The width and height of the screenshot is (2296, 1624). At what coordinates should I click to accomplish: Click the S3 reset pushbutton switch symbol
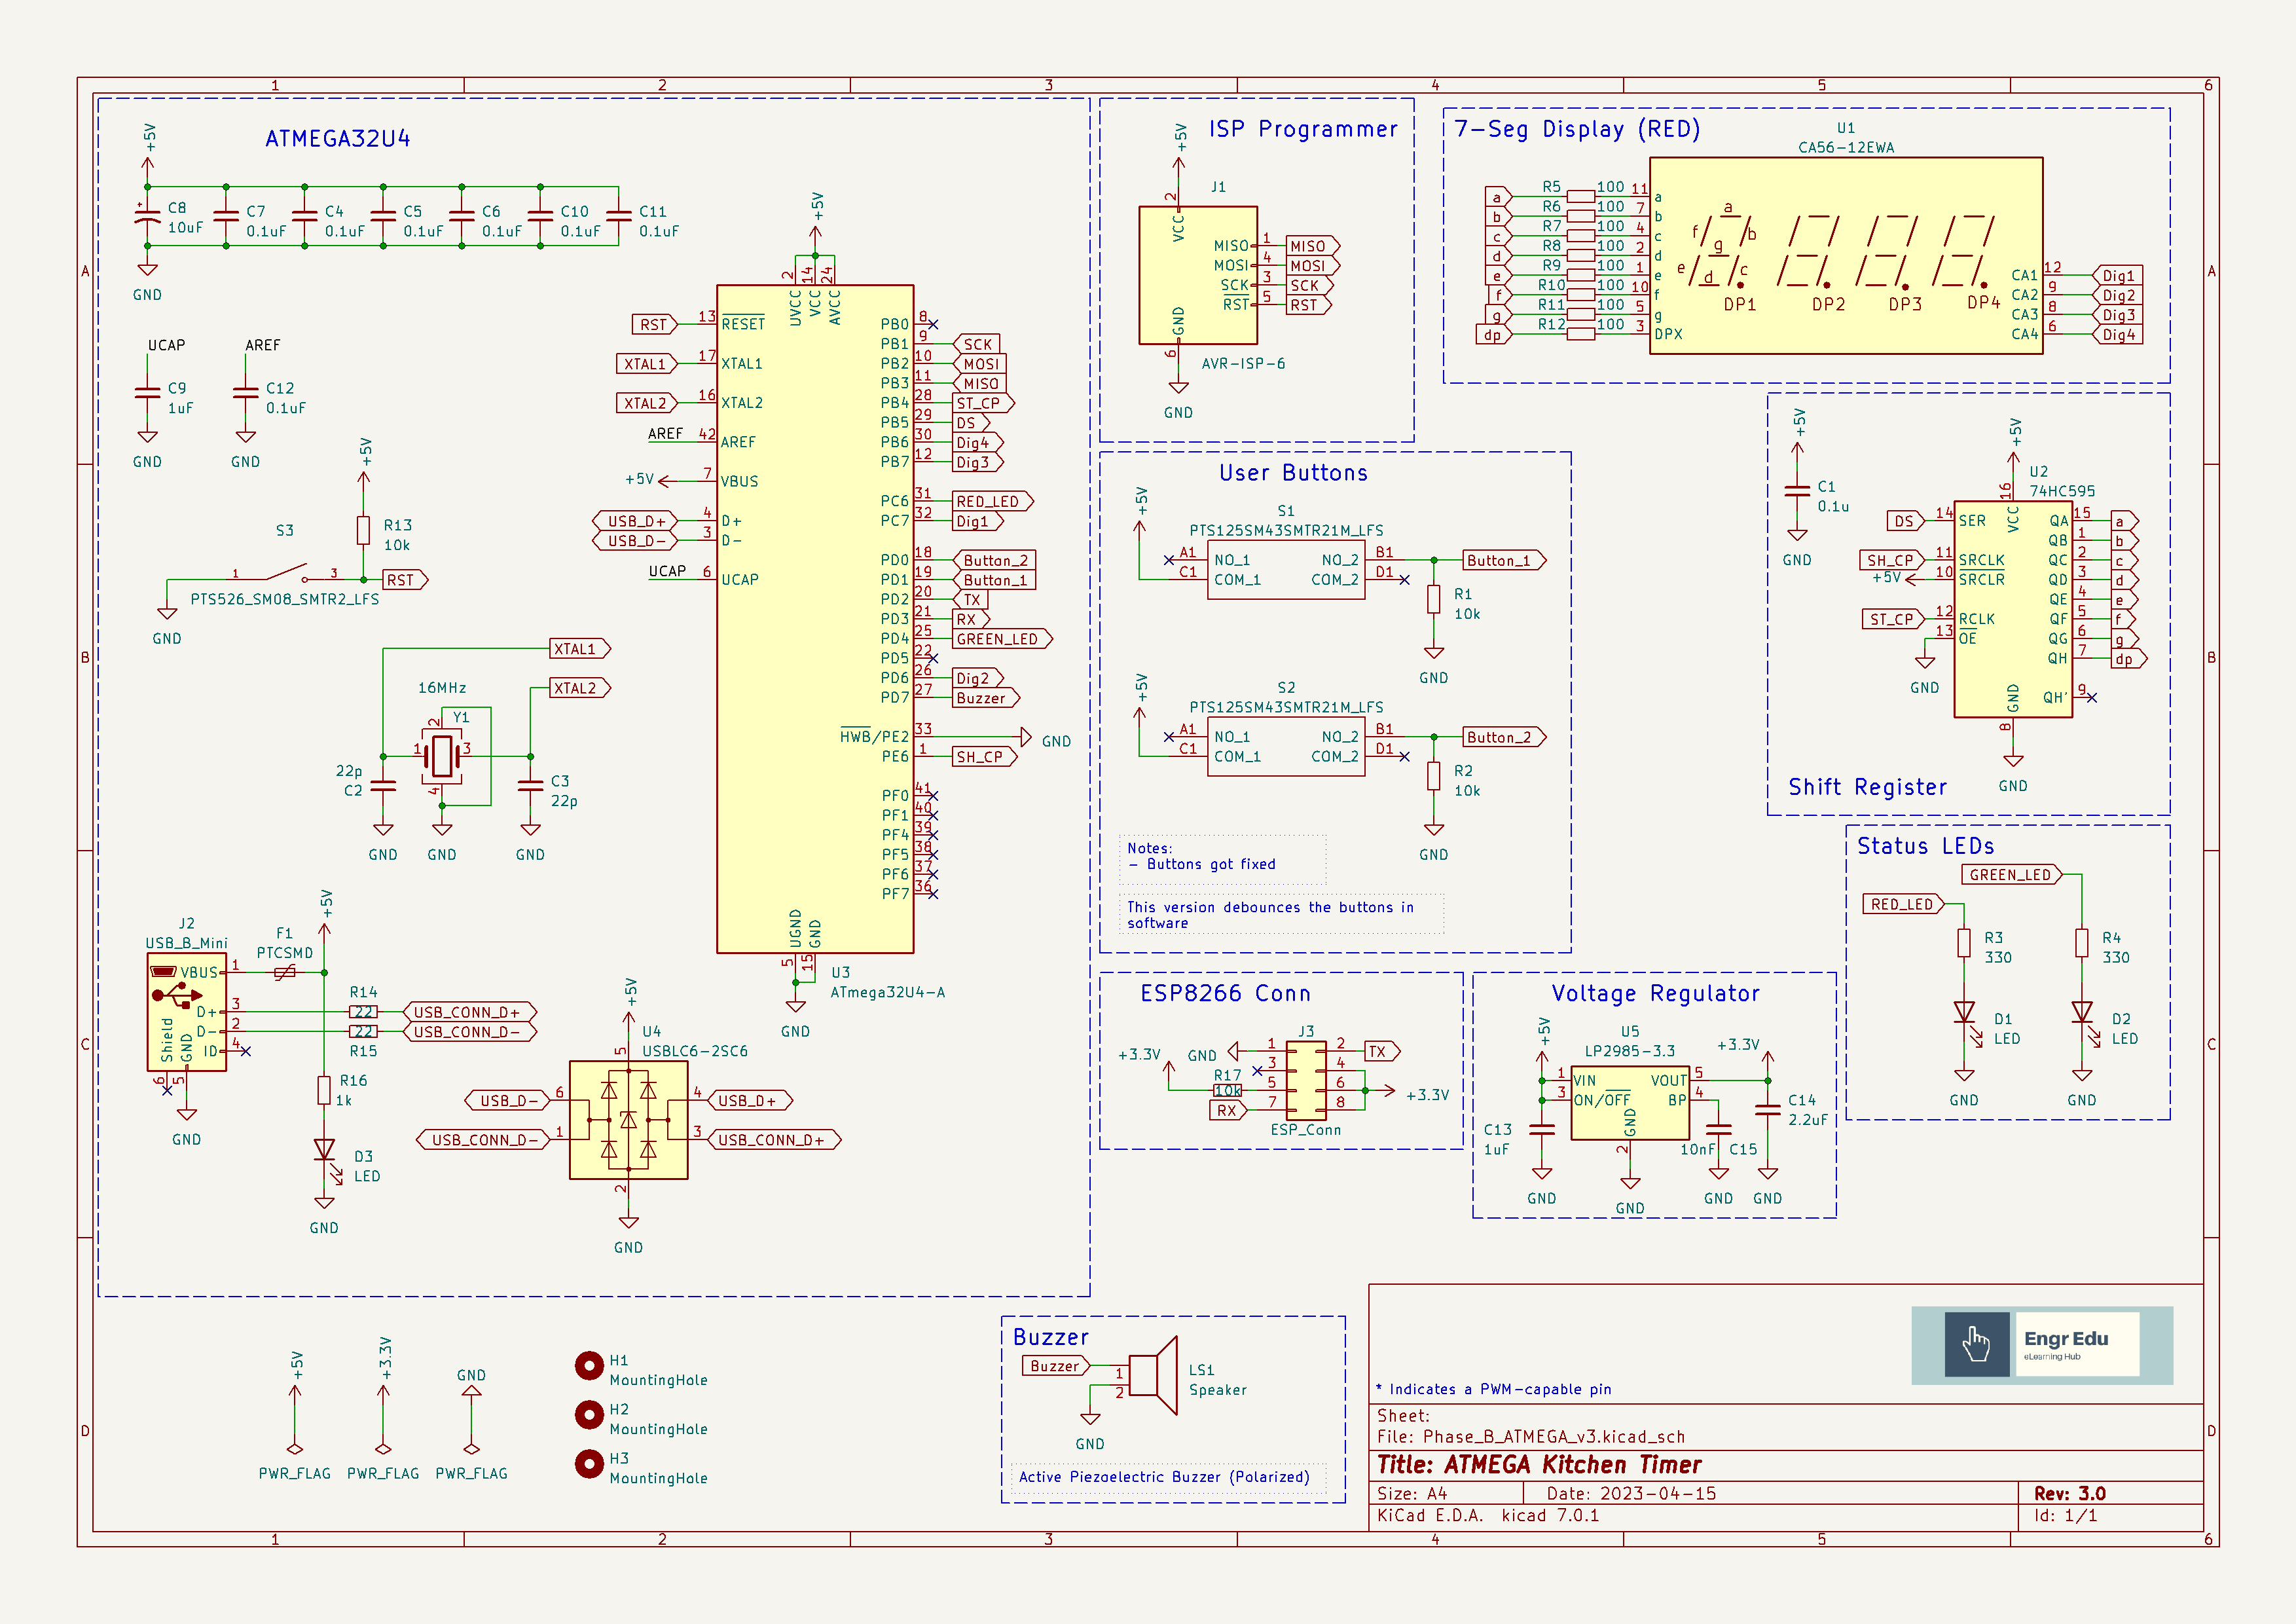(285, 573)
